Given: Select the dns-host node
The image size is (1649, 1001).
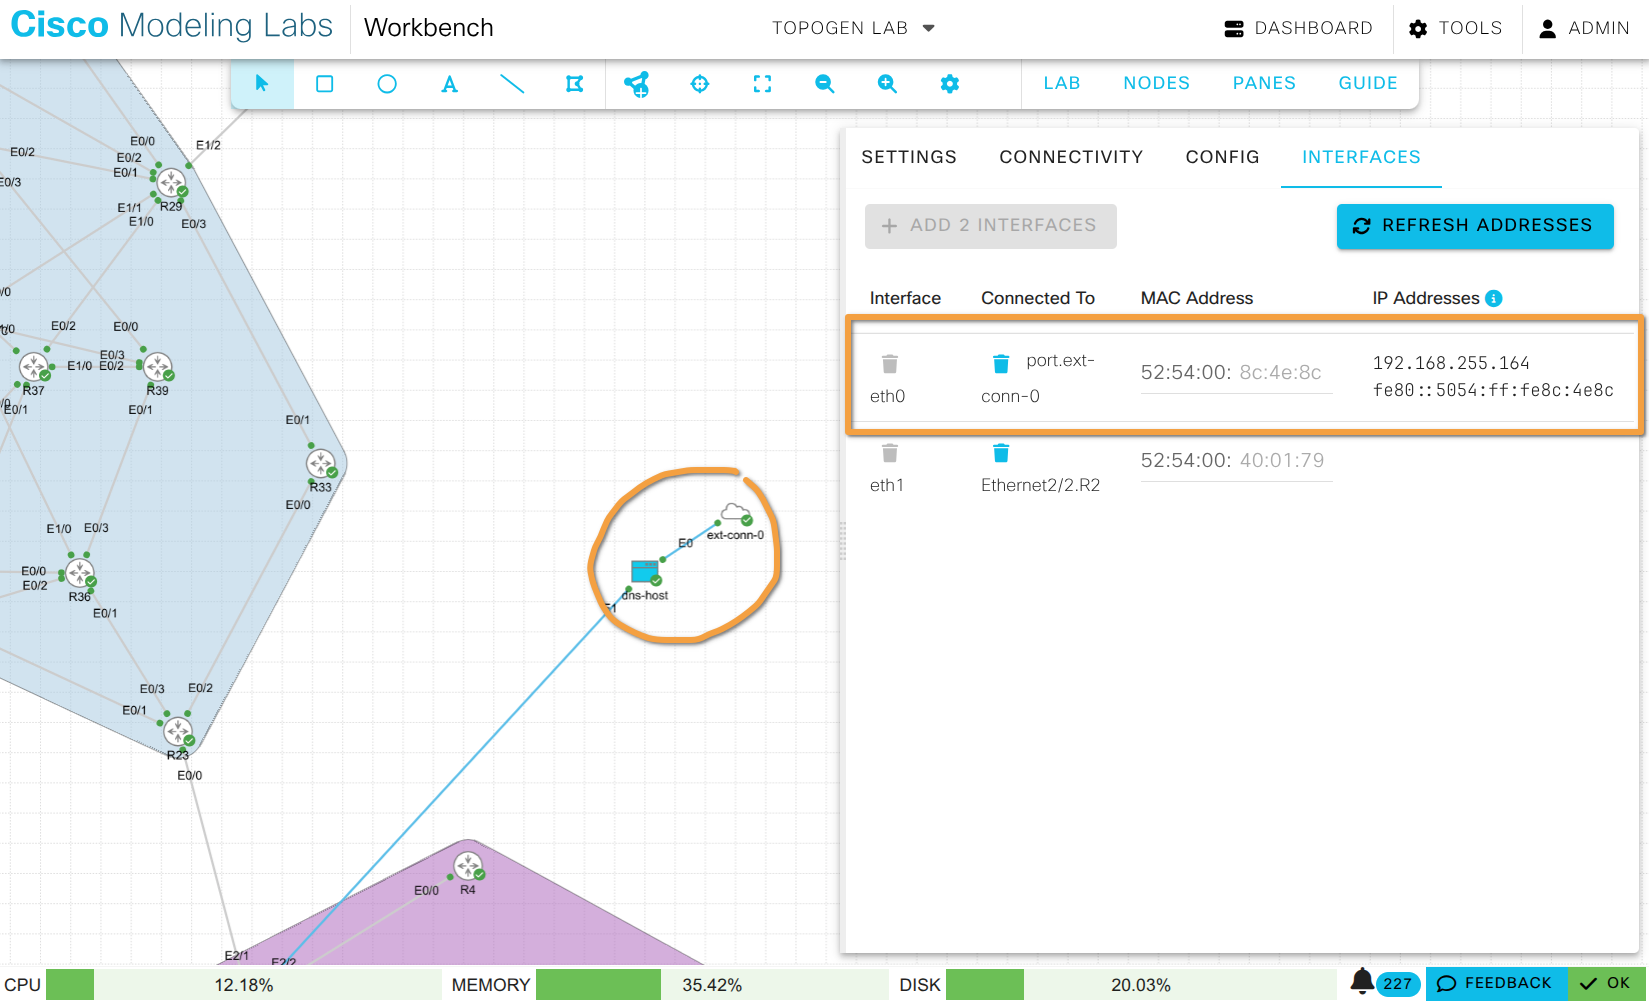Looking at the screenshot, I should pos(645,572).
